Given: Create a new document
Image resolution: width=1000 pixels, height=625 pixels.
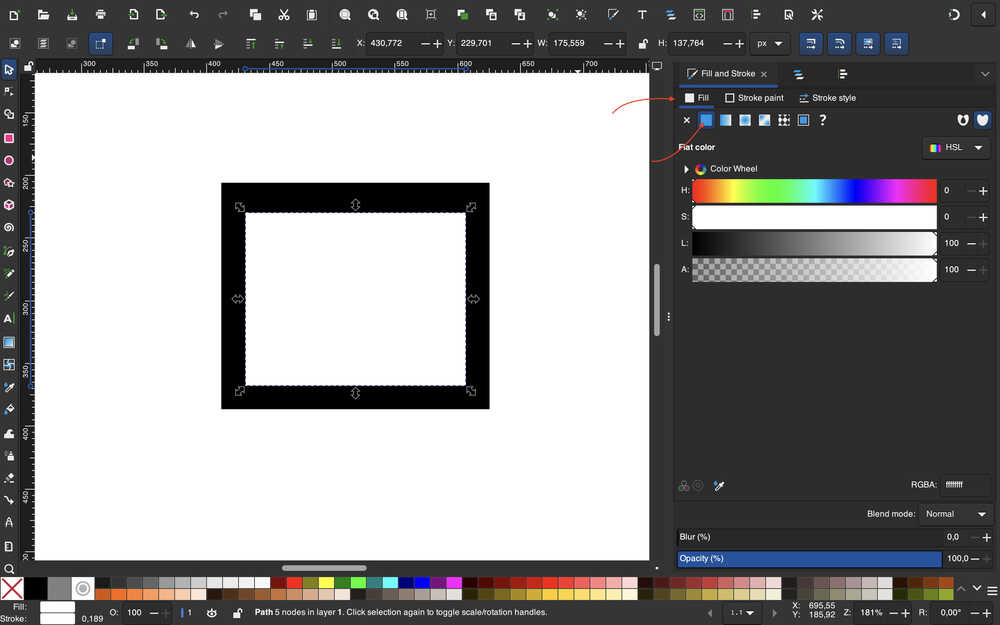Looking at the screenshot, I should coord(14,15).
